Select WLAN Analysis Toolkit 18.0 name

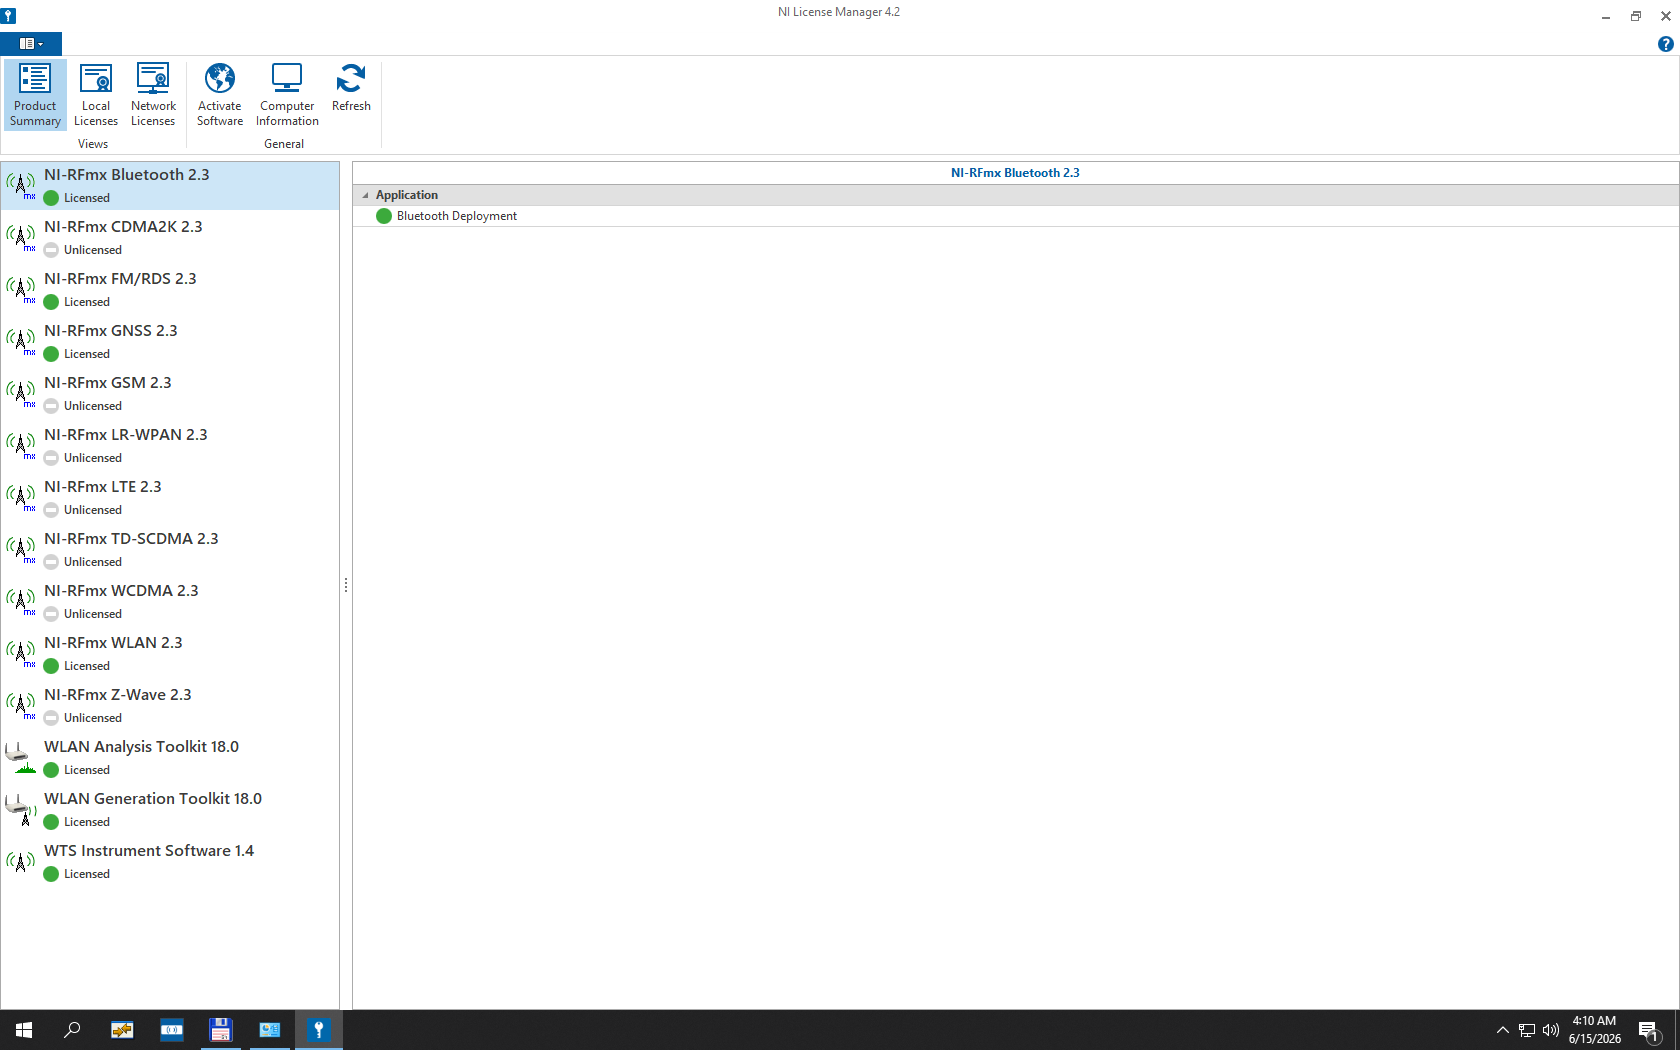pyautogui.click(x=142, y=747)
